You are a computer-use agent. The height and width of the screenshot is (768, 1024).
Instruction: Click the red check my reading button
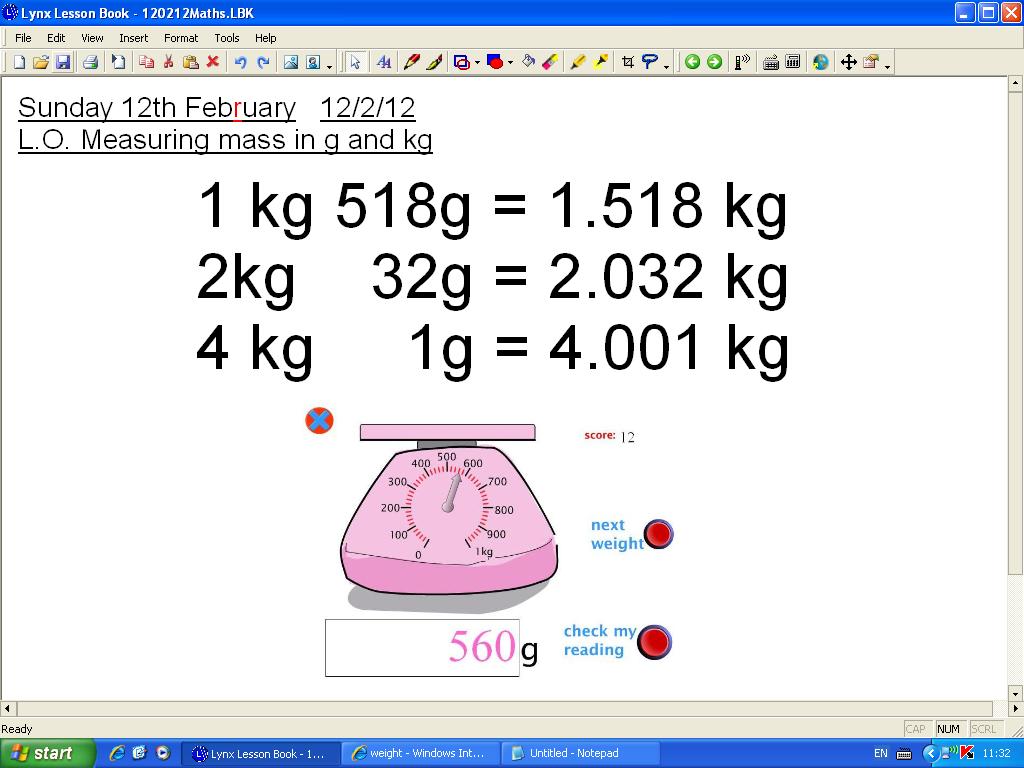[x=654, y=642]
